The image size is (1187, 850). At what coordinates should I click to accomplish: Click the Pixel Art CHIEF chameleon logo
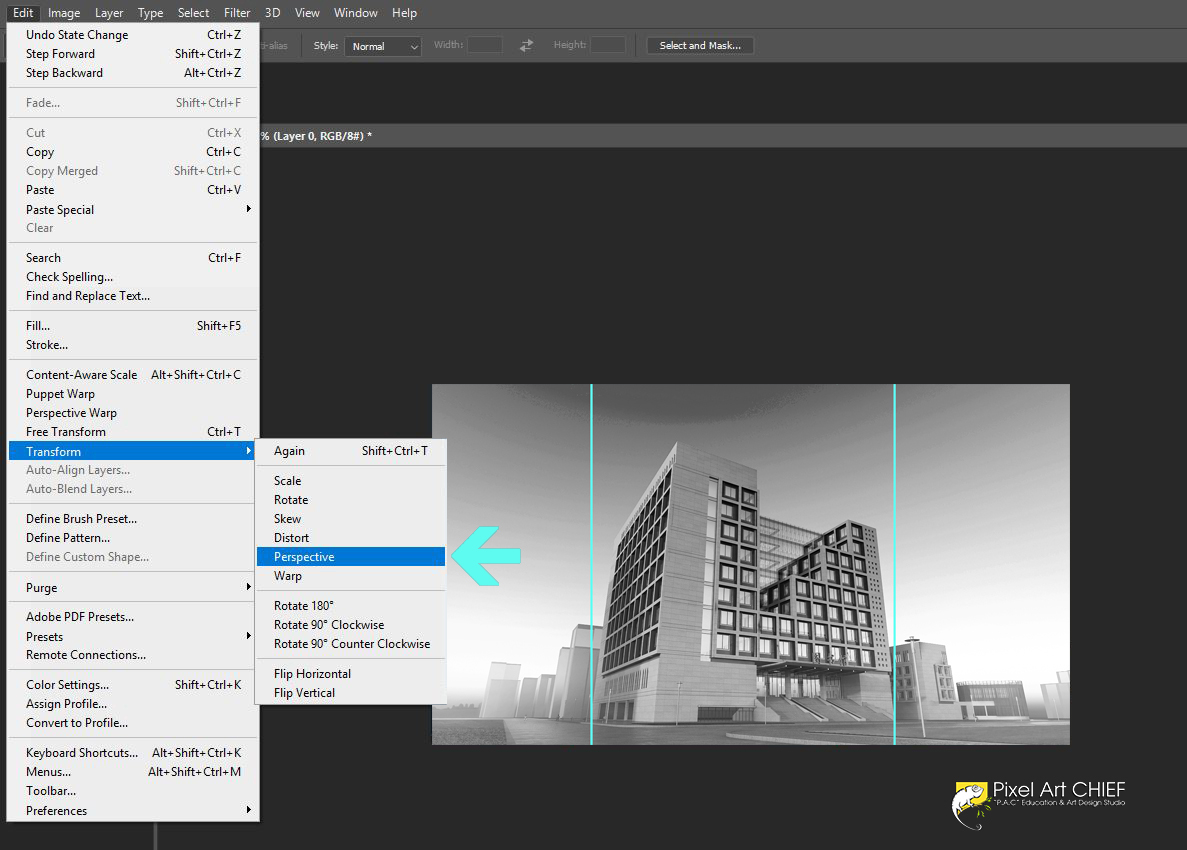click(x=970, y=806)
